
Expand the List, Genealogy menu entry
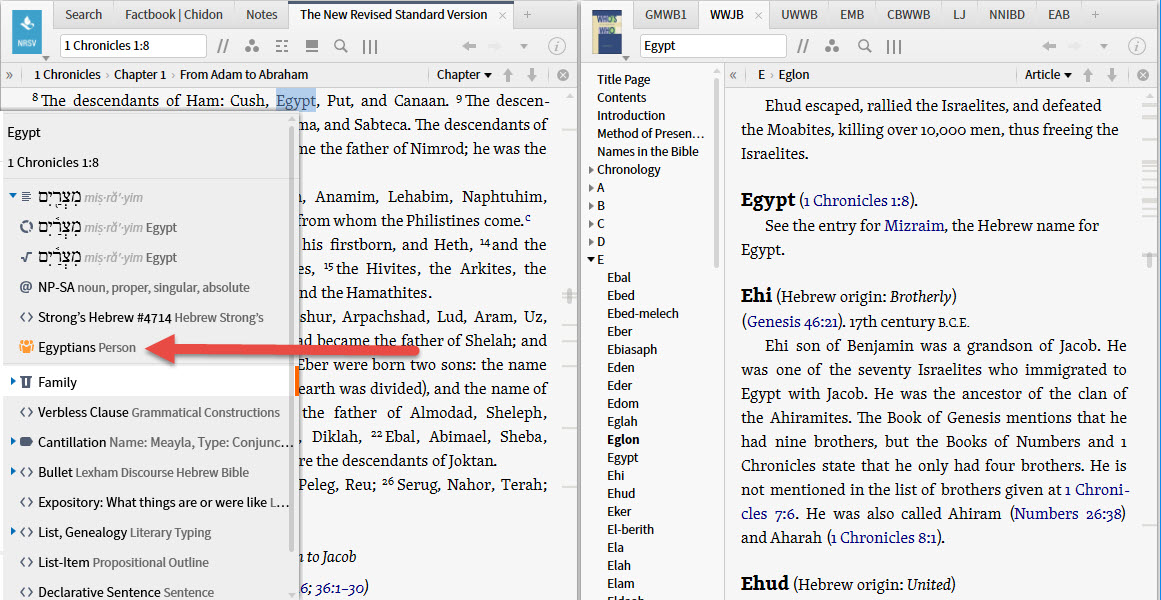coord(13,532)
